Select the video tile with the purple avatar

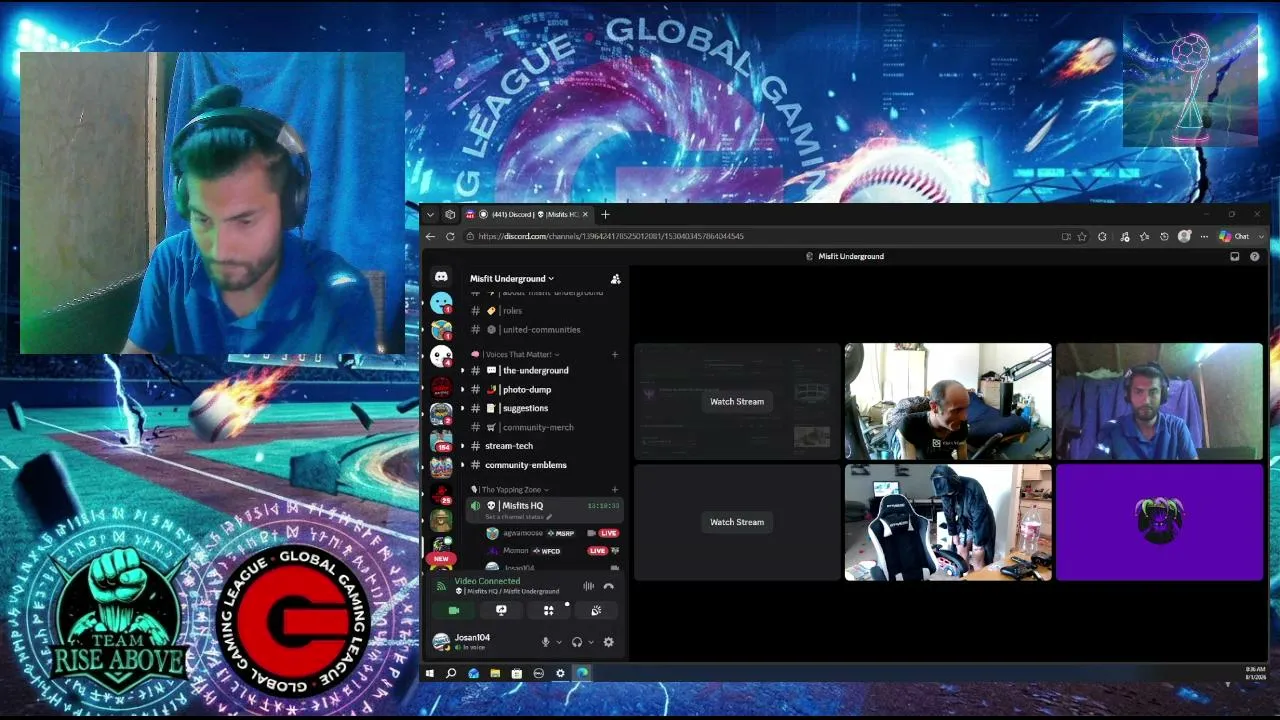pos(1159,522)
